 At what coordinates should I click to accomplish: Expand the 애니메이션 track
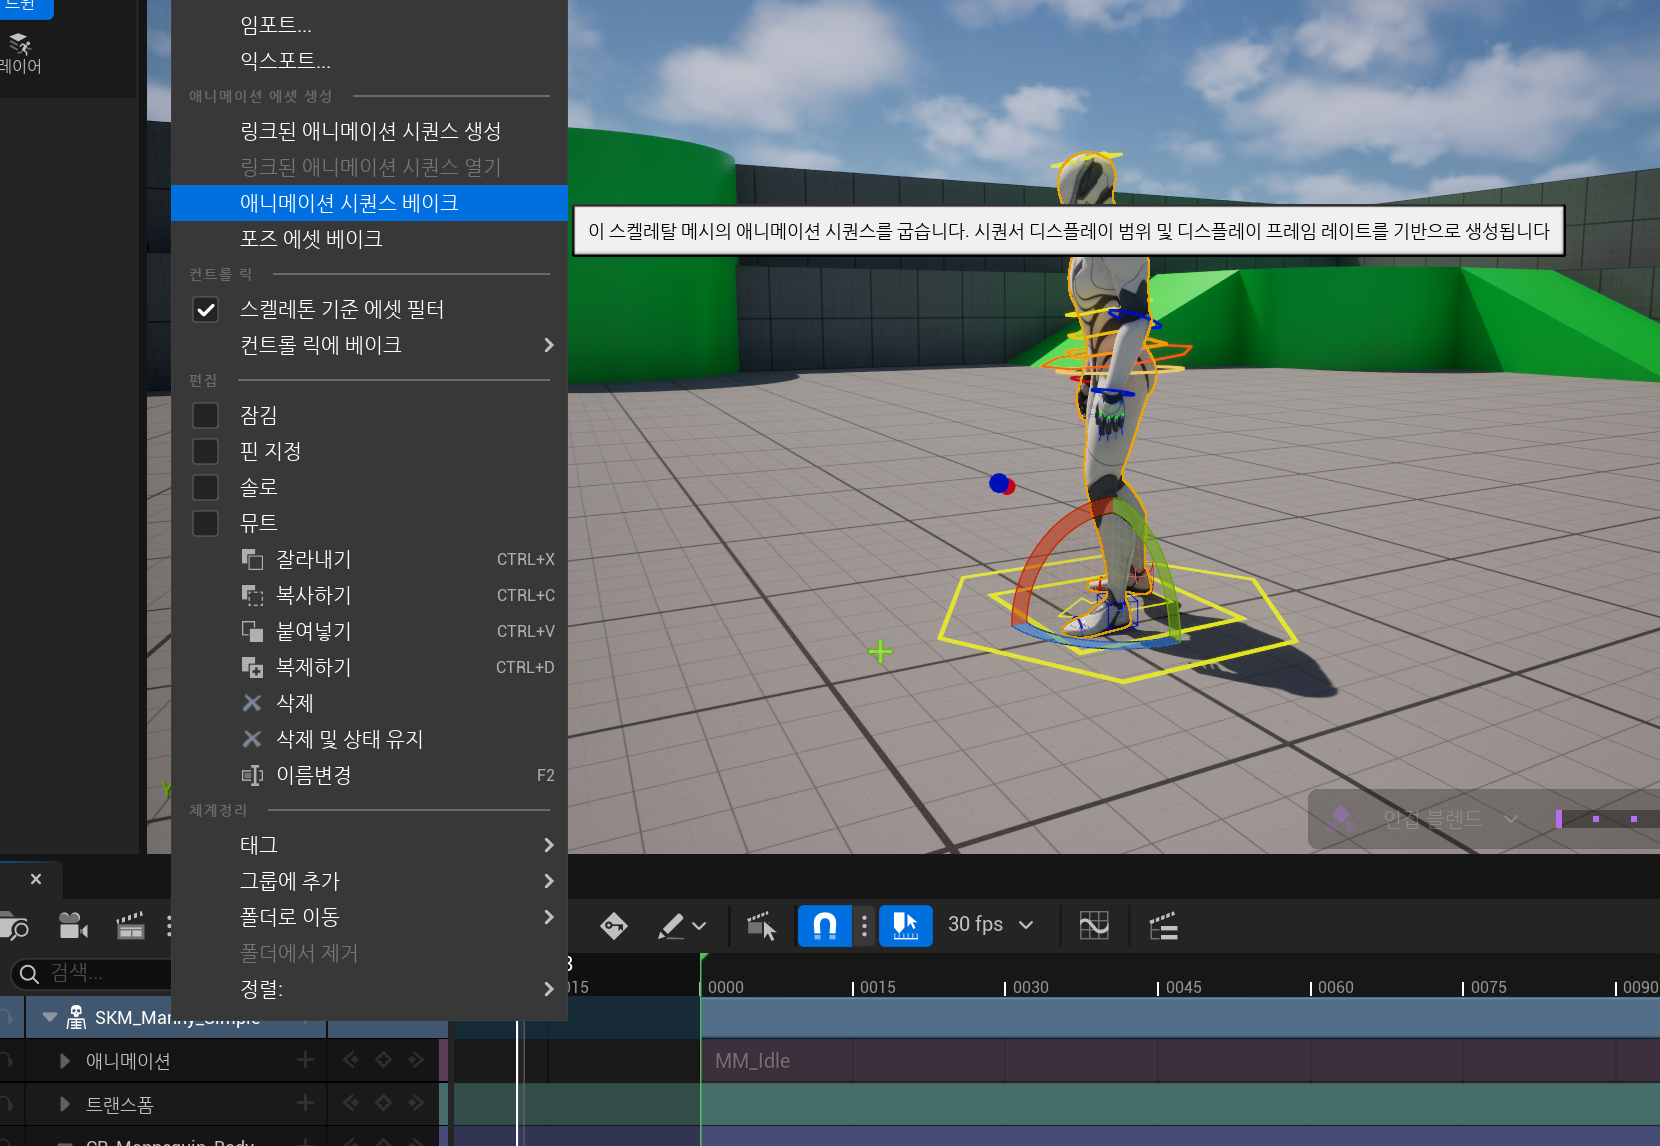click(65, 1061)
